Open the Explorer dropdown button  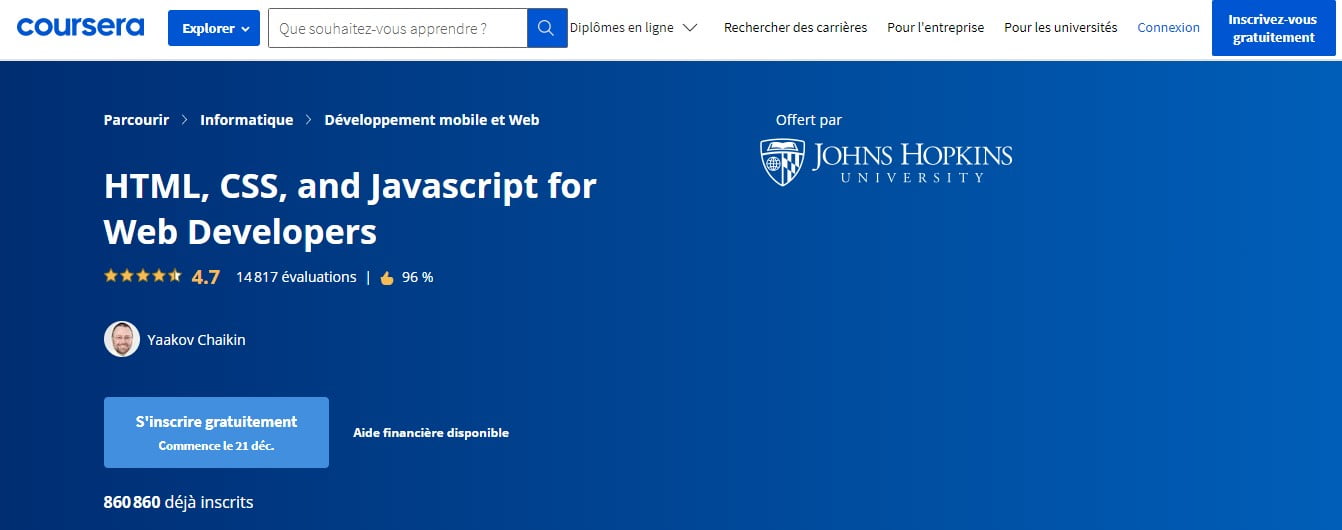click(x=214, y=28)
